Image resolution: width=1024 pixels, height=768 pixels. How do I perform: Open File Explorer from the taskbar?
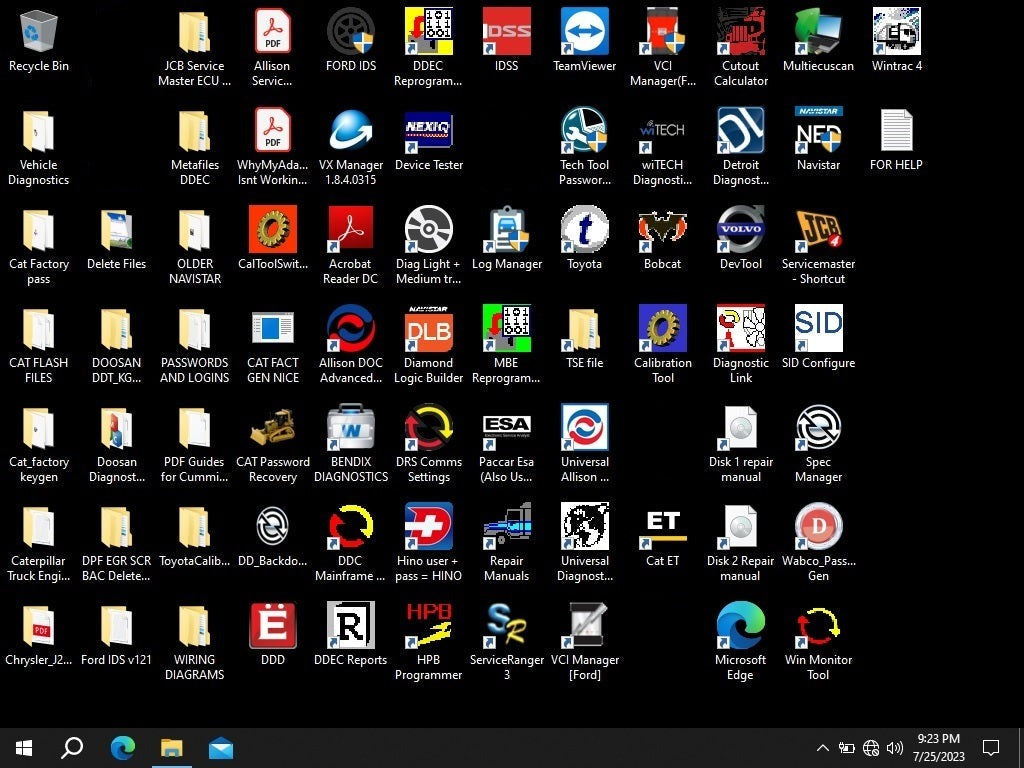coord(171,748)
